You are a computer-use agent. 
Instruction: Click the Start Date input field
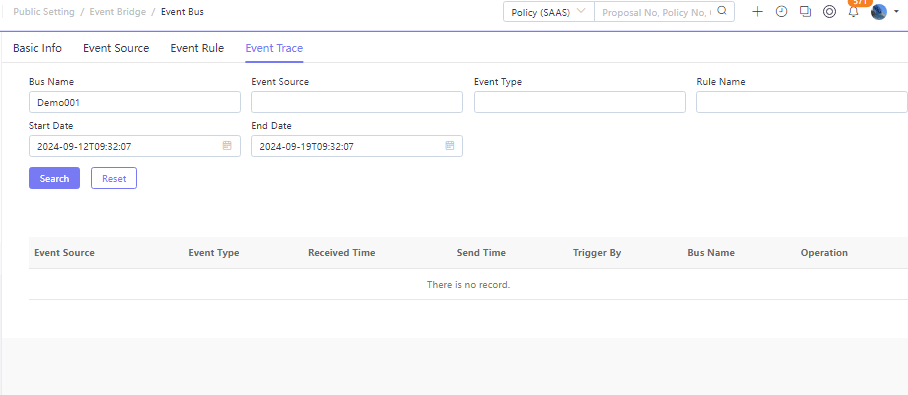click(134, 146)
